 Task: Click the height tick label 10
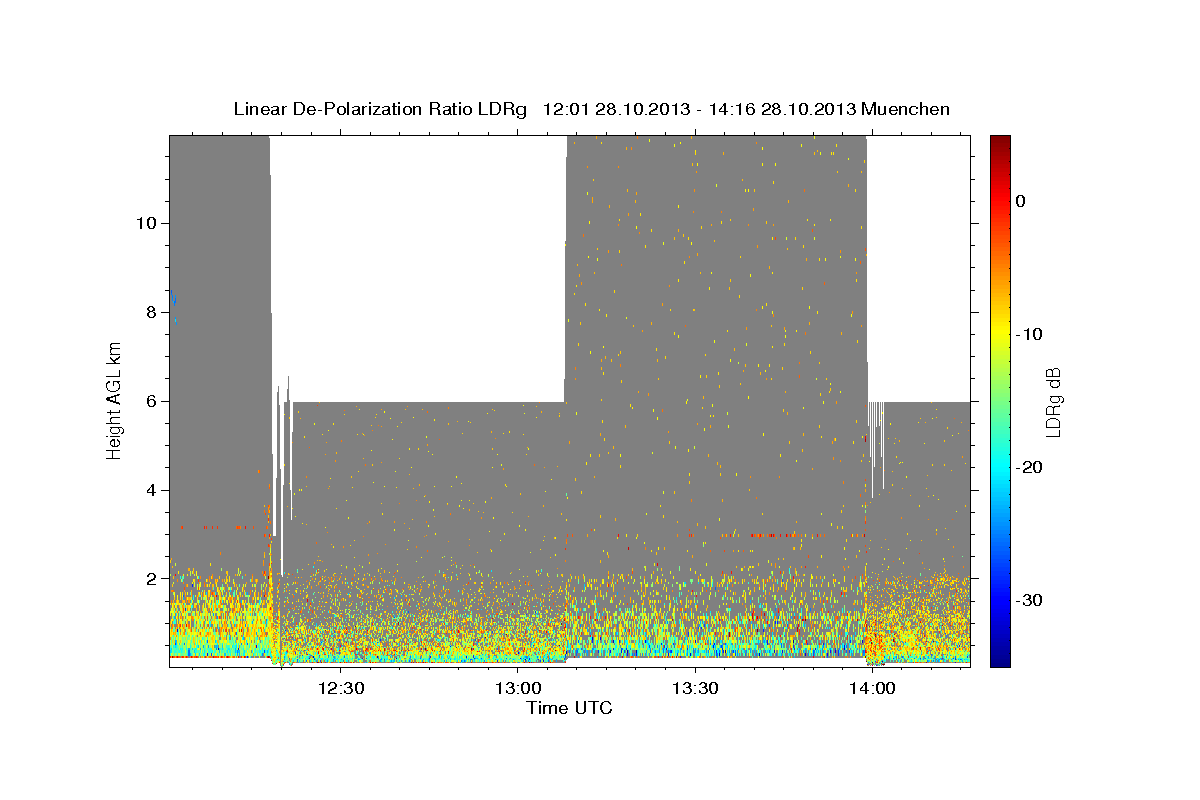click(x=145, y=223)
